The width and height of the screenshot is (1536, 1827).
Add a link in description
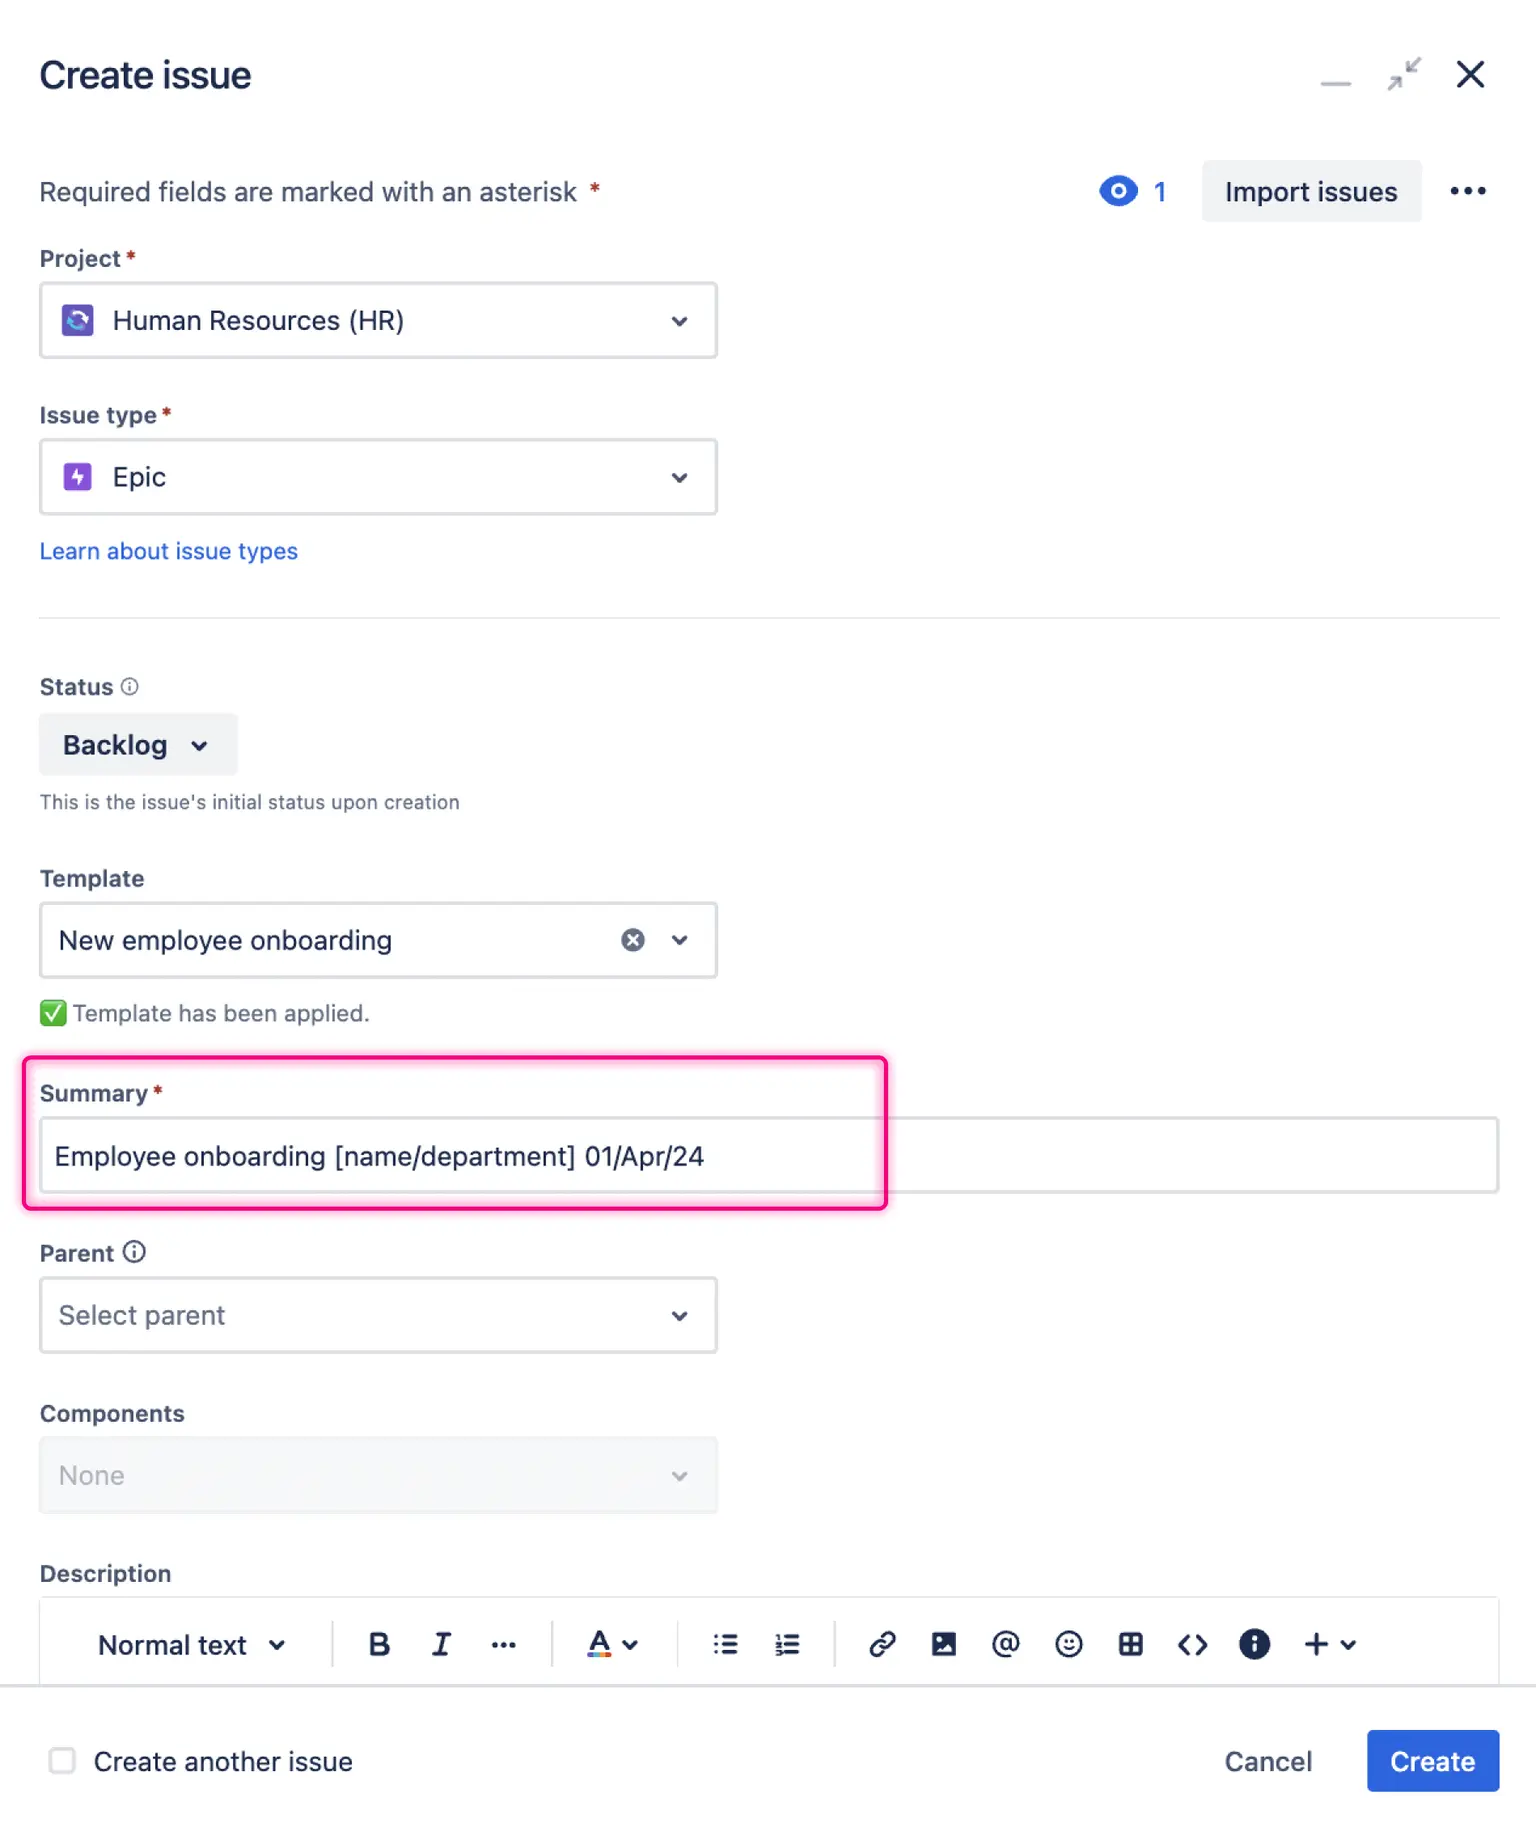click(x=882, y=1644)
